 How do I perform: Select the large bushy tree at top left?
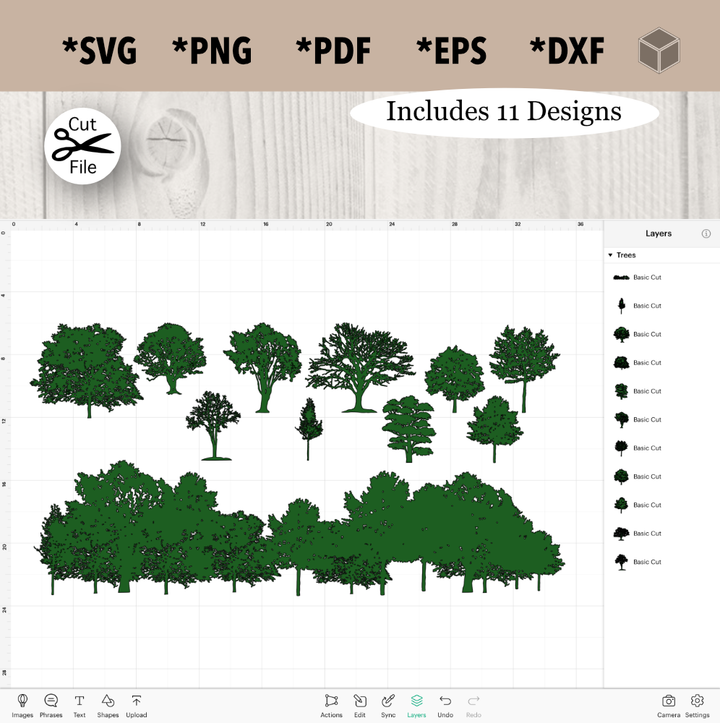(87, 370)
